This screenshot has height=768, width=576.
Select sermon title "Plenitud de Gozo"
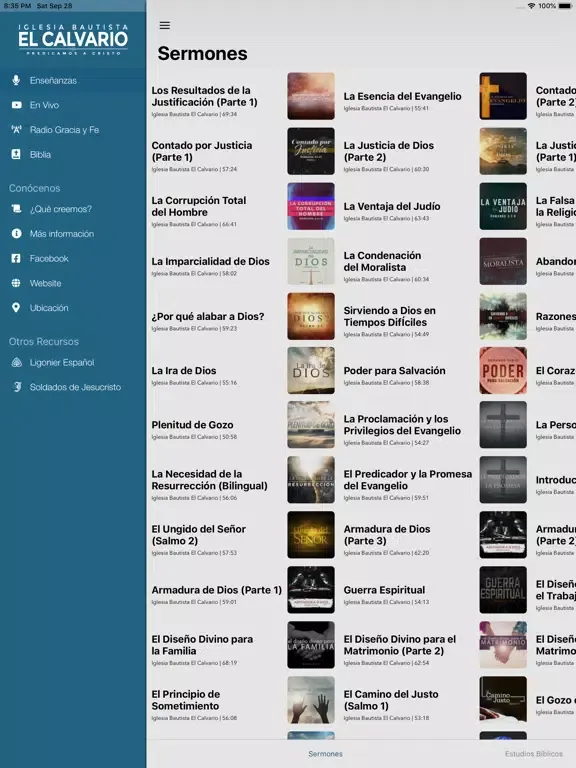pos(192,425)
